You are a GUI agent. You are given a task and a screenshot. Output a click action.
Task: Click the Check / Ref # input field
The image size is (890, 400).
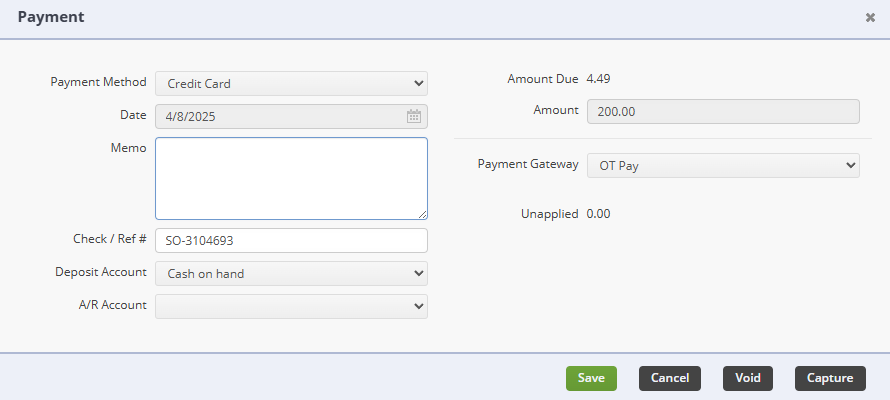(x=291, y=241)
